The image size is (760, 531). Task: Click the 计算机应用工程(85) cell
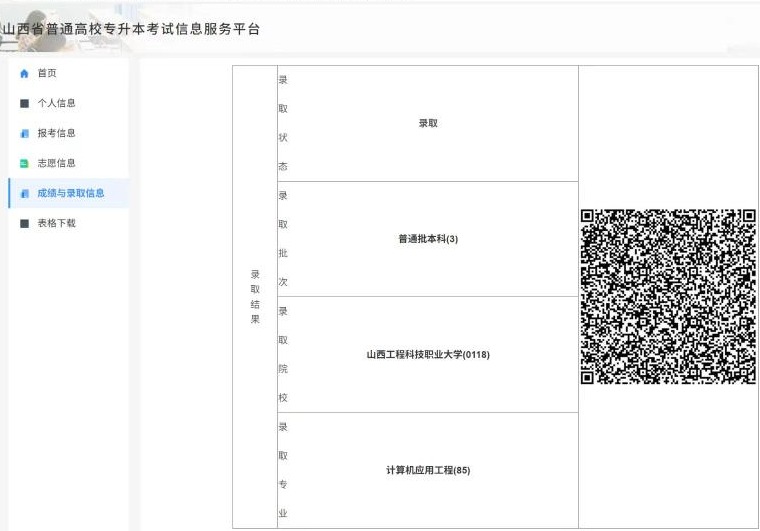[428, 470]
